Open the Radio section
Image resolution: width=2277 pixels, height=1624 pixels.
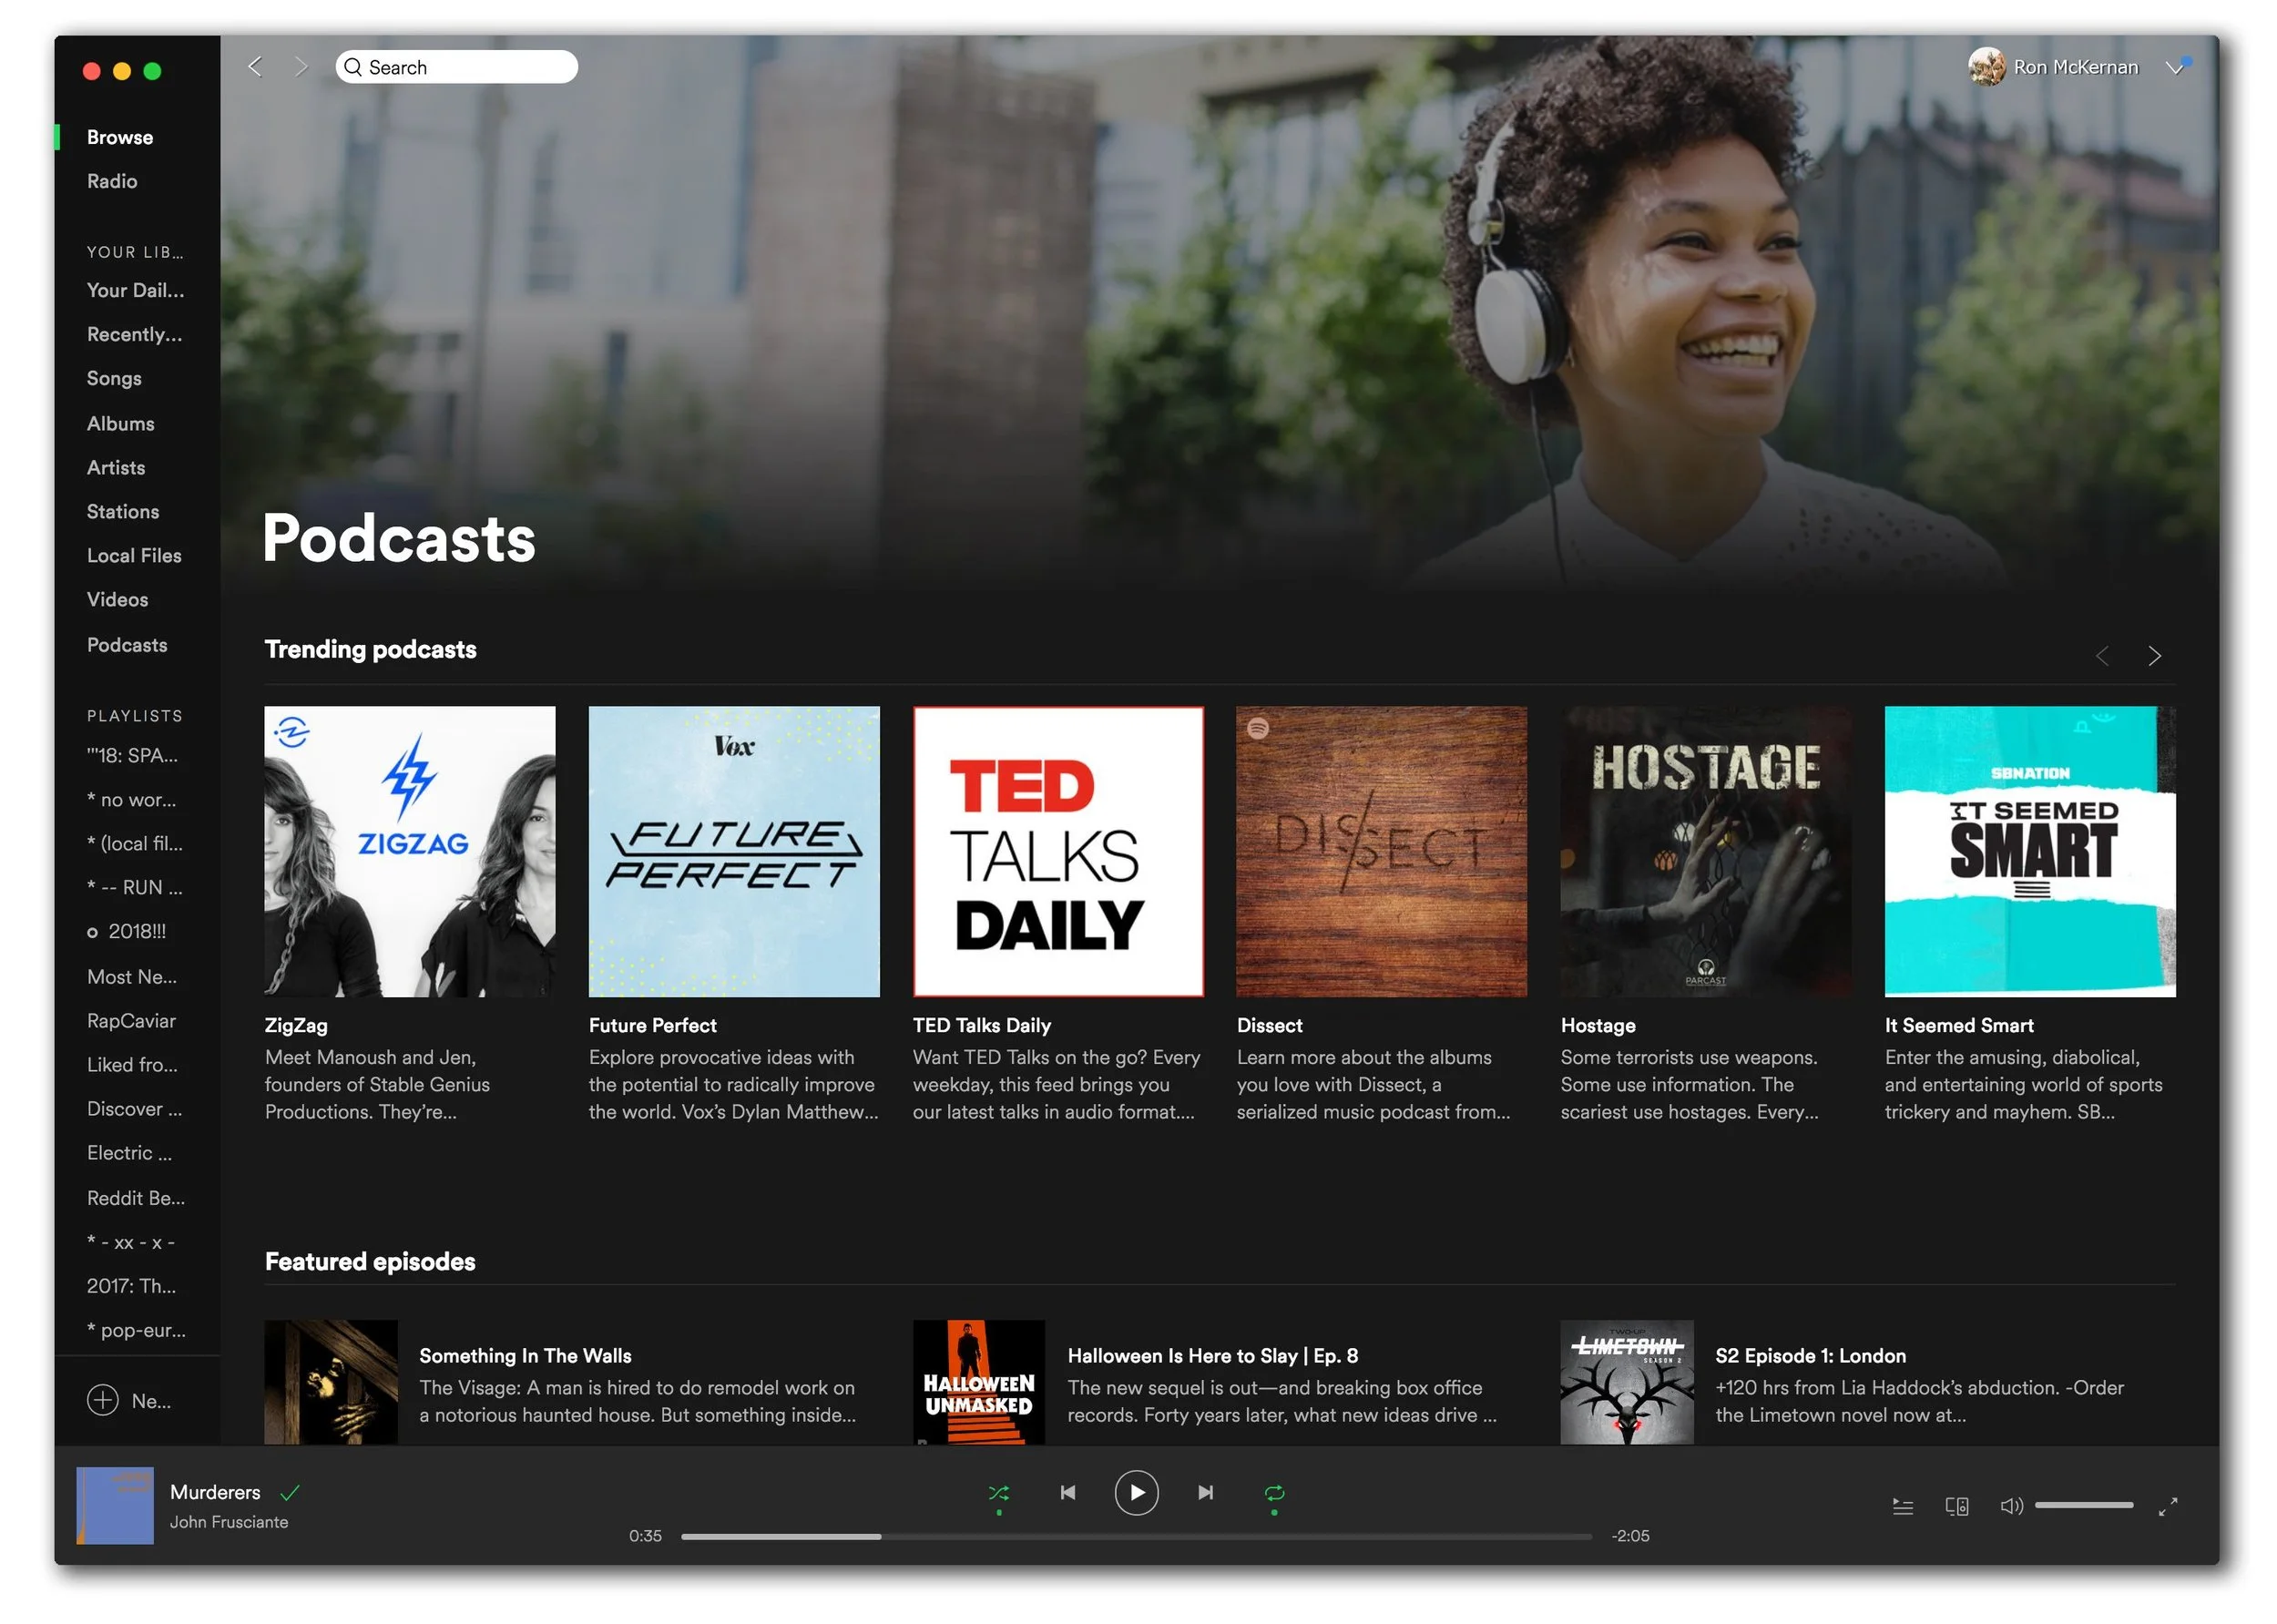pyautogui.click(x=112, y=182)
